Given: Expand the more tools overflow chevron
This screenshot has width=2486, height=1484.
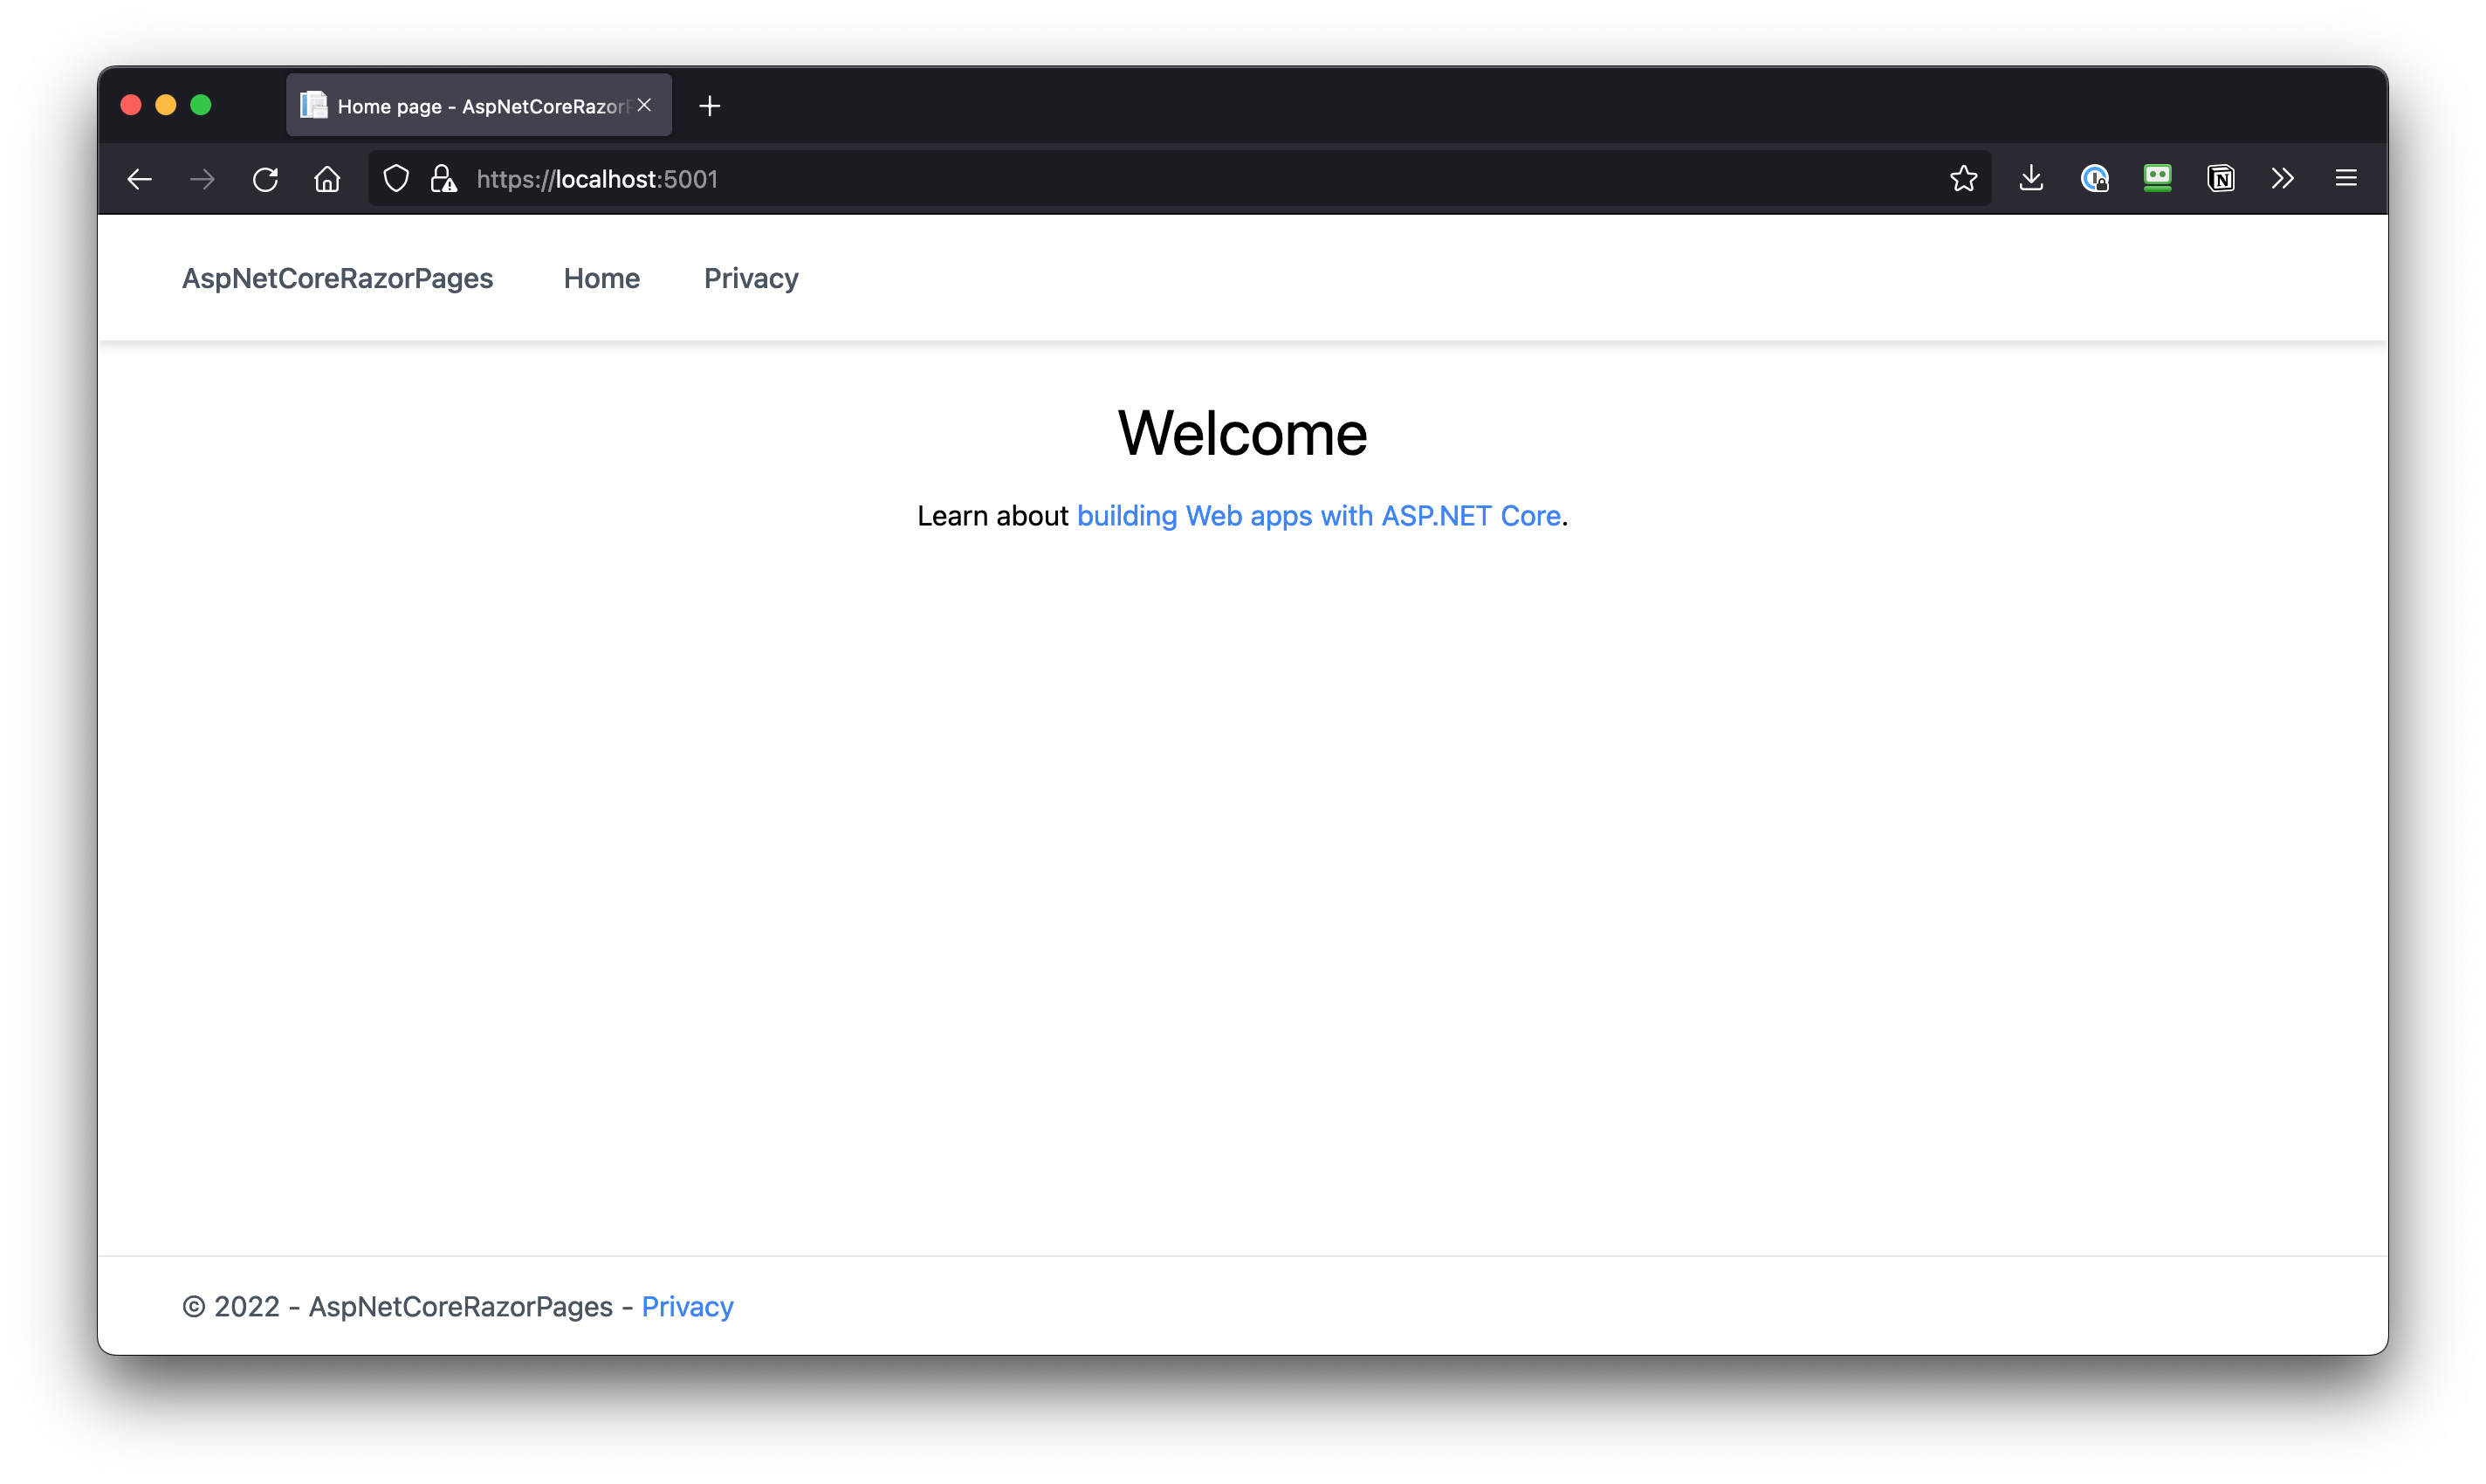Looking at the screenshot, I should [x=2283, y=179].
